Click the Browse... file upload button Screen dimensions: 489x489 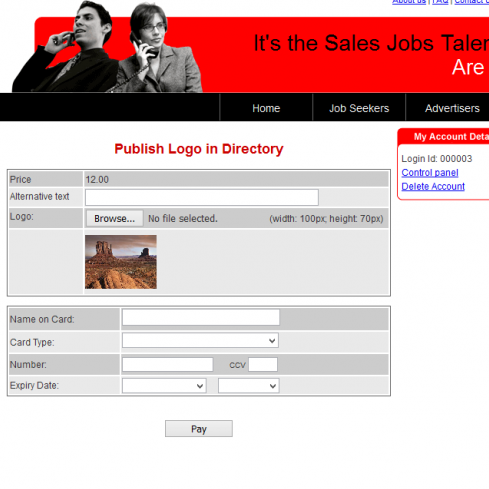tap(115, 219)
